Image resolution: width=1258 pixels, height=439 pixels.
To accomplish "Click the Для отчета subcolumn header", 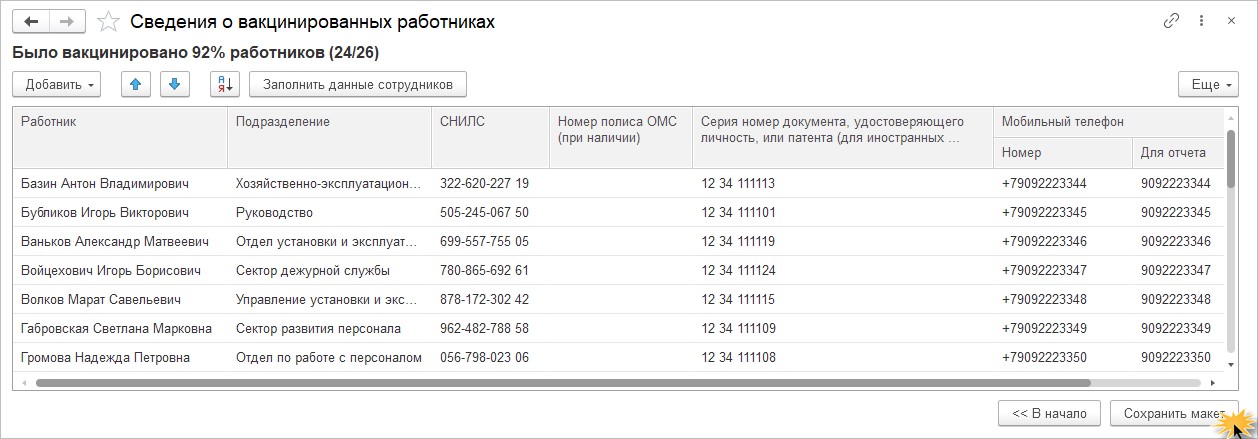I will pyautogui.click(x=1179, y=153).
